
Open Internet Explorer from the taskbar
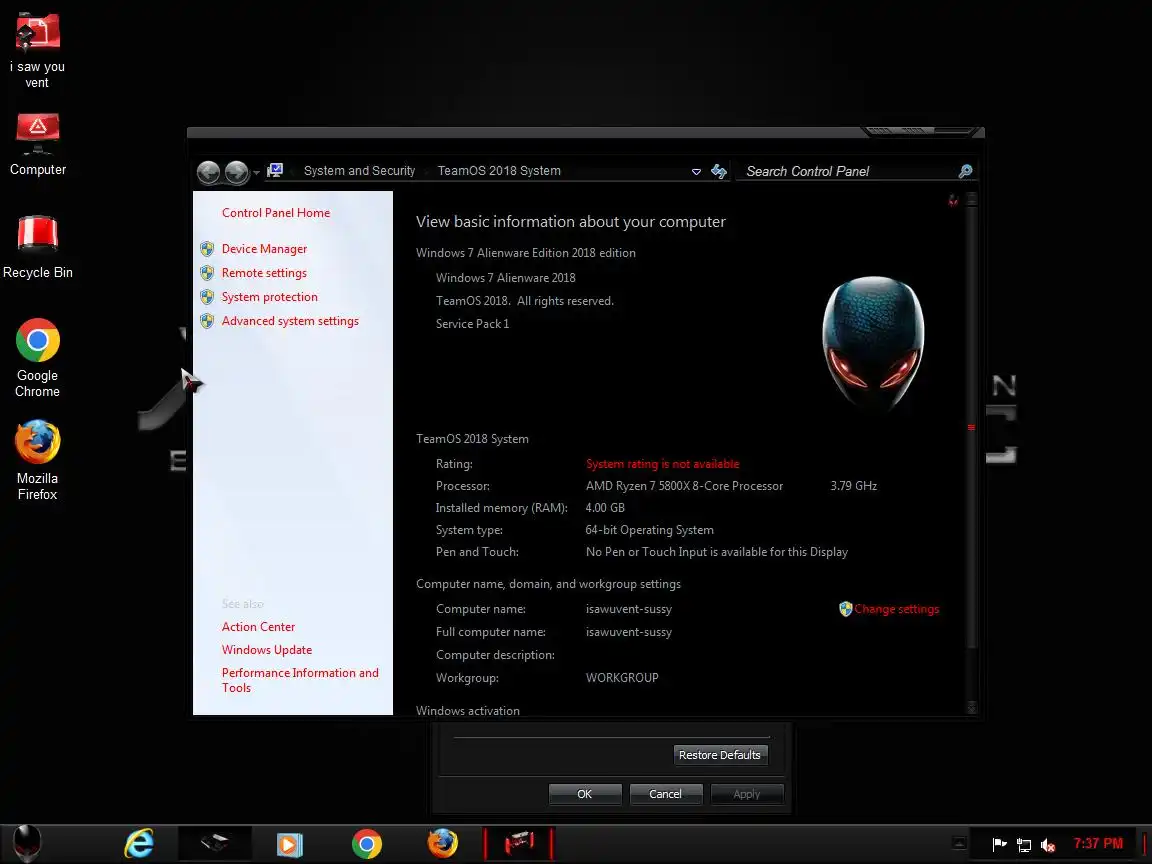(139, 843)
